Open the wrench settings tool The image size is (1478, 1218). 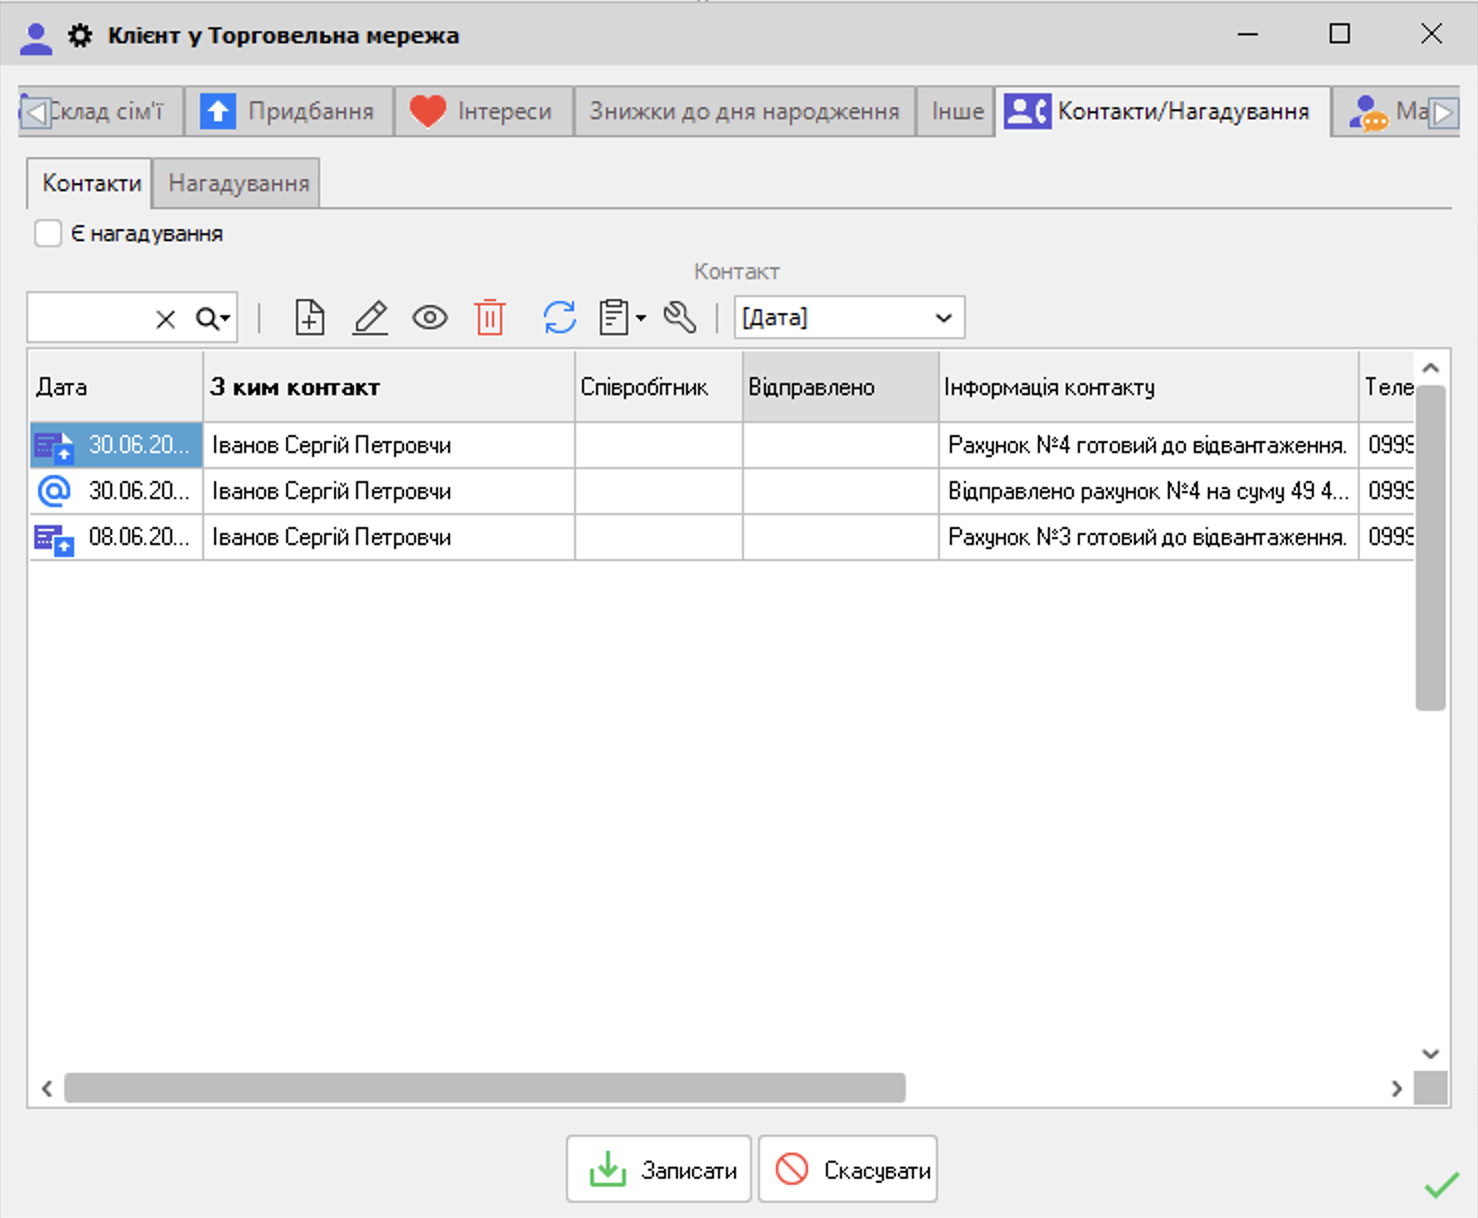coord(680,318)
